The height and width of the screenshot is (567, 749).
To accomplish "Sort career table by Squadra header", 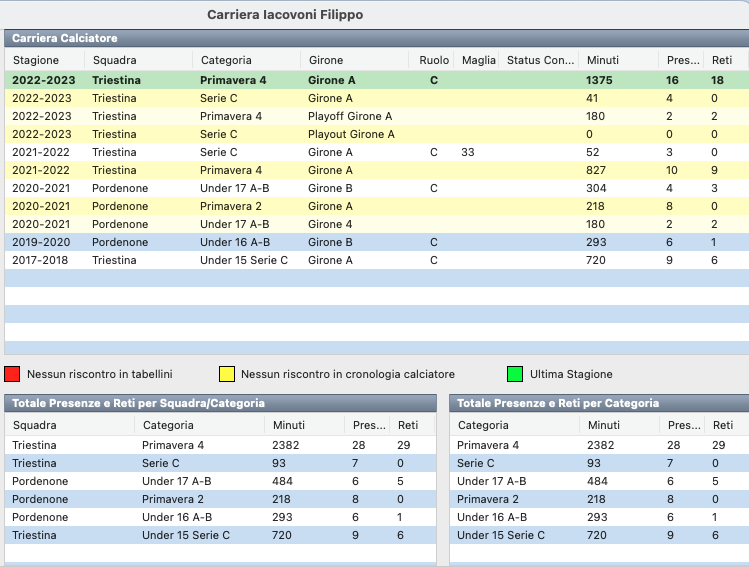I will [114, 60].
